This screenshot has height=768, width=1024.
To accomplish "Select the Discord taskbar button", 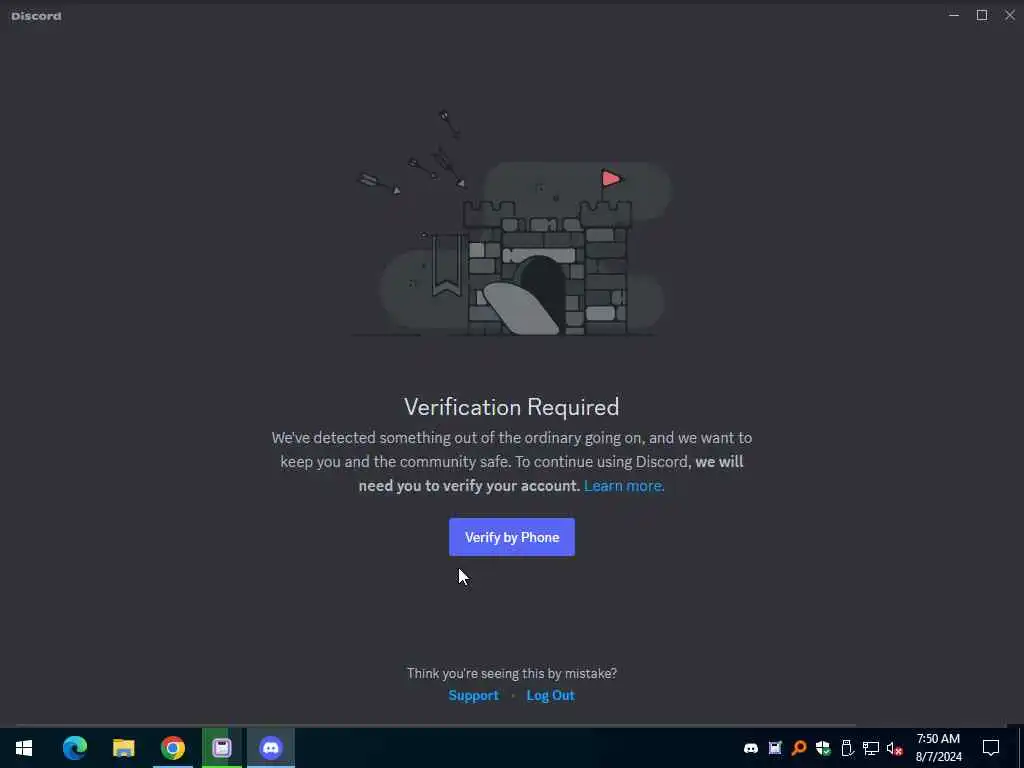I will pyautogui.click(x=270, y=748).
